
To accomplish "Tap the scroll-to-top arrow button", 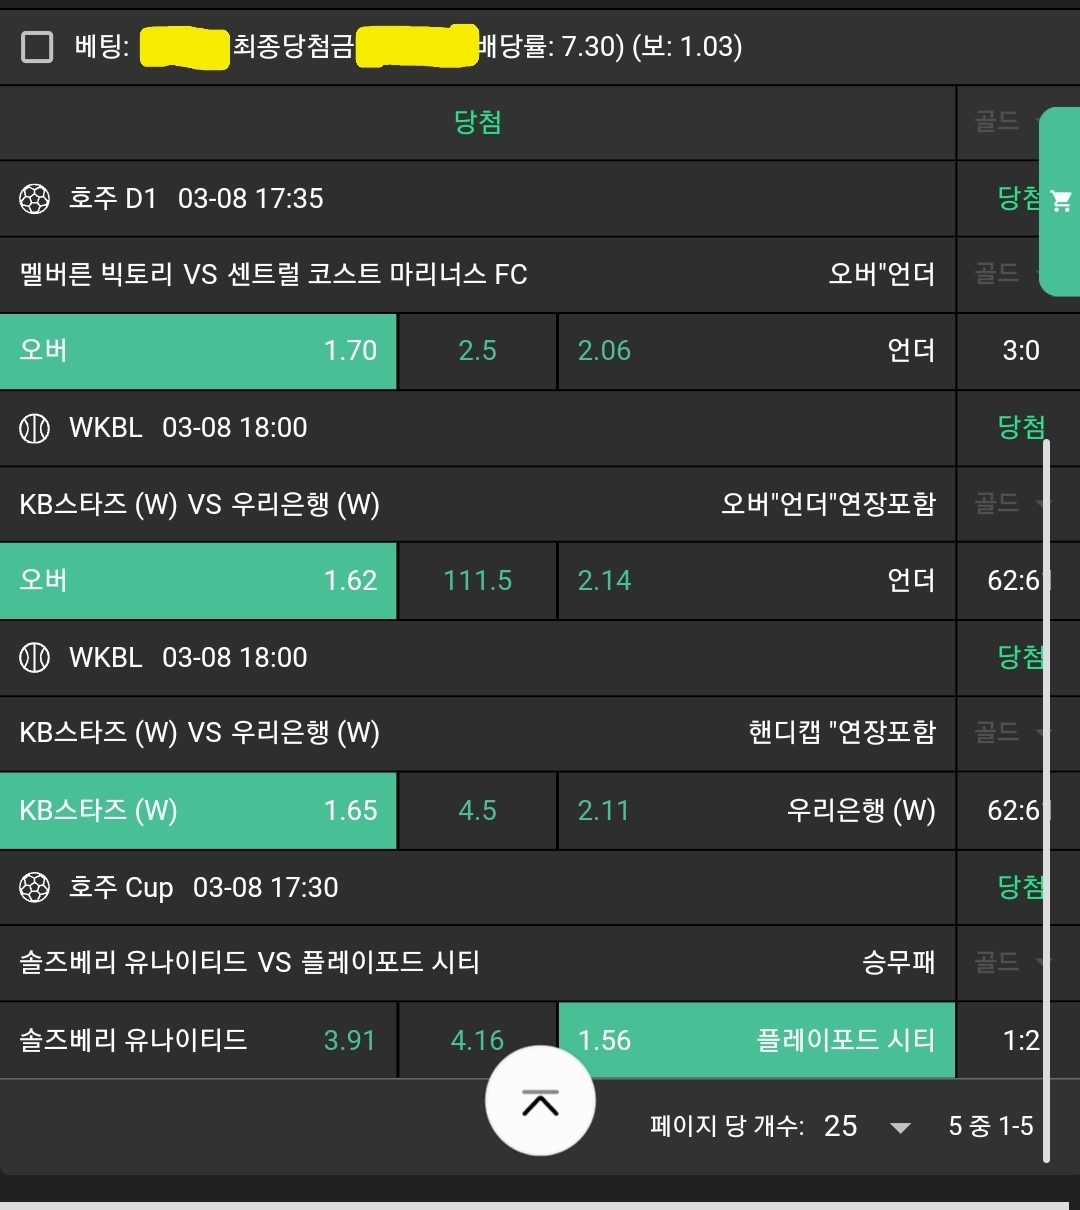I will coord(540,1101).
